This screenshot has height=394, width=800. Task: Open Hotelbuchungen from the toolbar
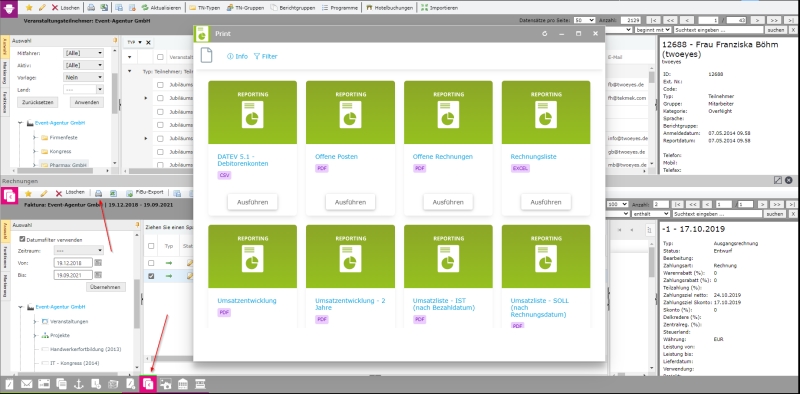(x=390, y=8)
